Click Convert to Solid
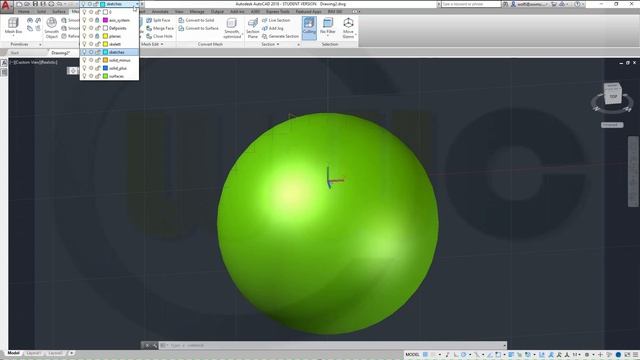 (196, 20)
